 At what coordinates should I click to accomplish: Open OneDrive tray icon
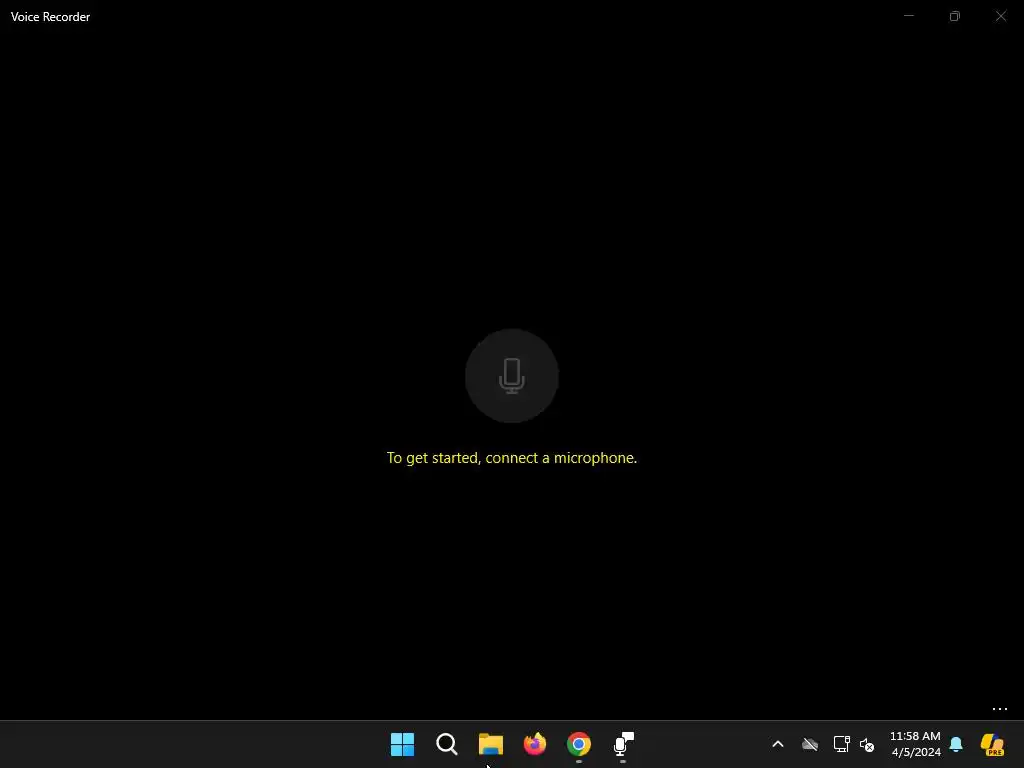click(x=810, y=744)
